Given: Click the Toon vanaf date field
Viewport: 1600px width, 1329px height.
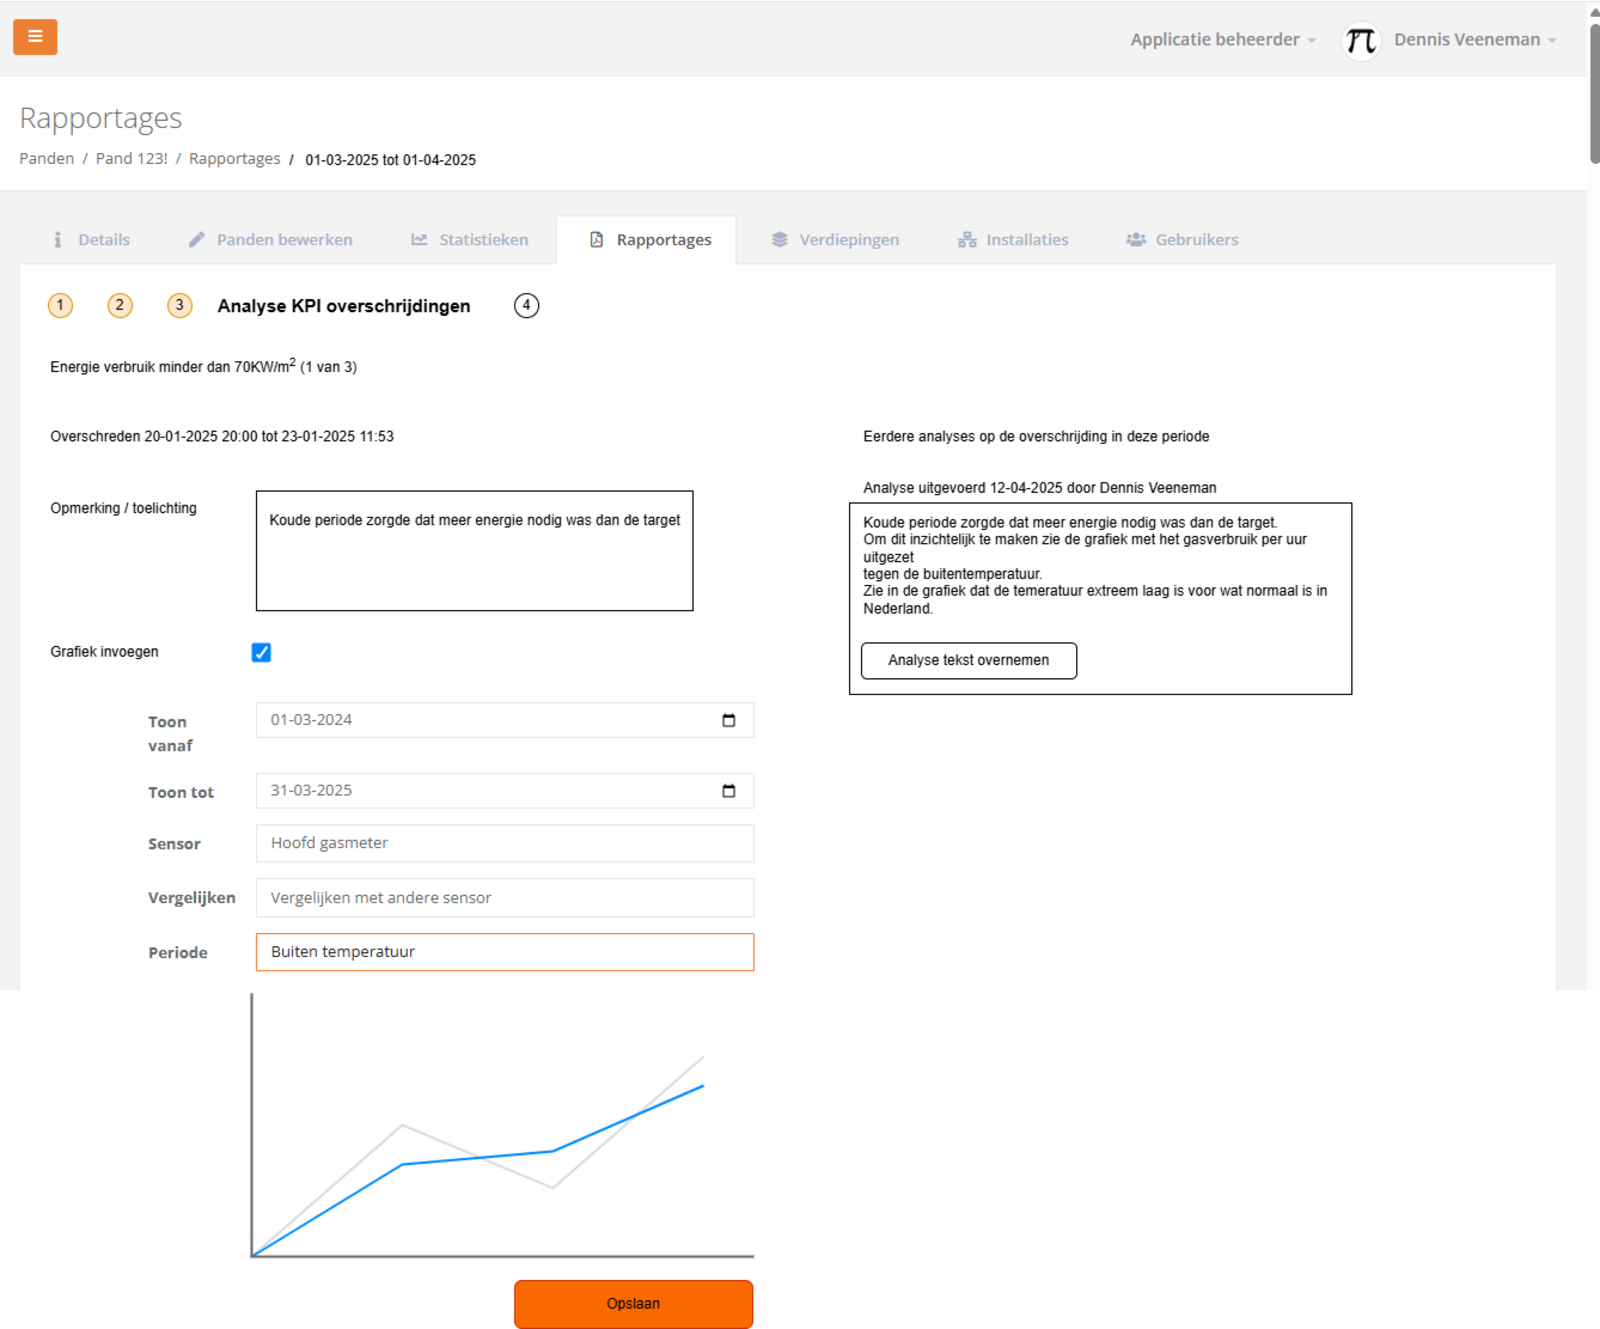Looking at the screenshot, I should point(505,720).
